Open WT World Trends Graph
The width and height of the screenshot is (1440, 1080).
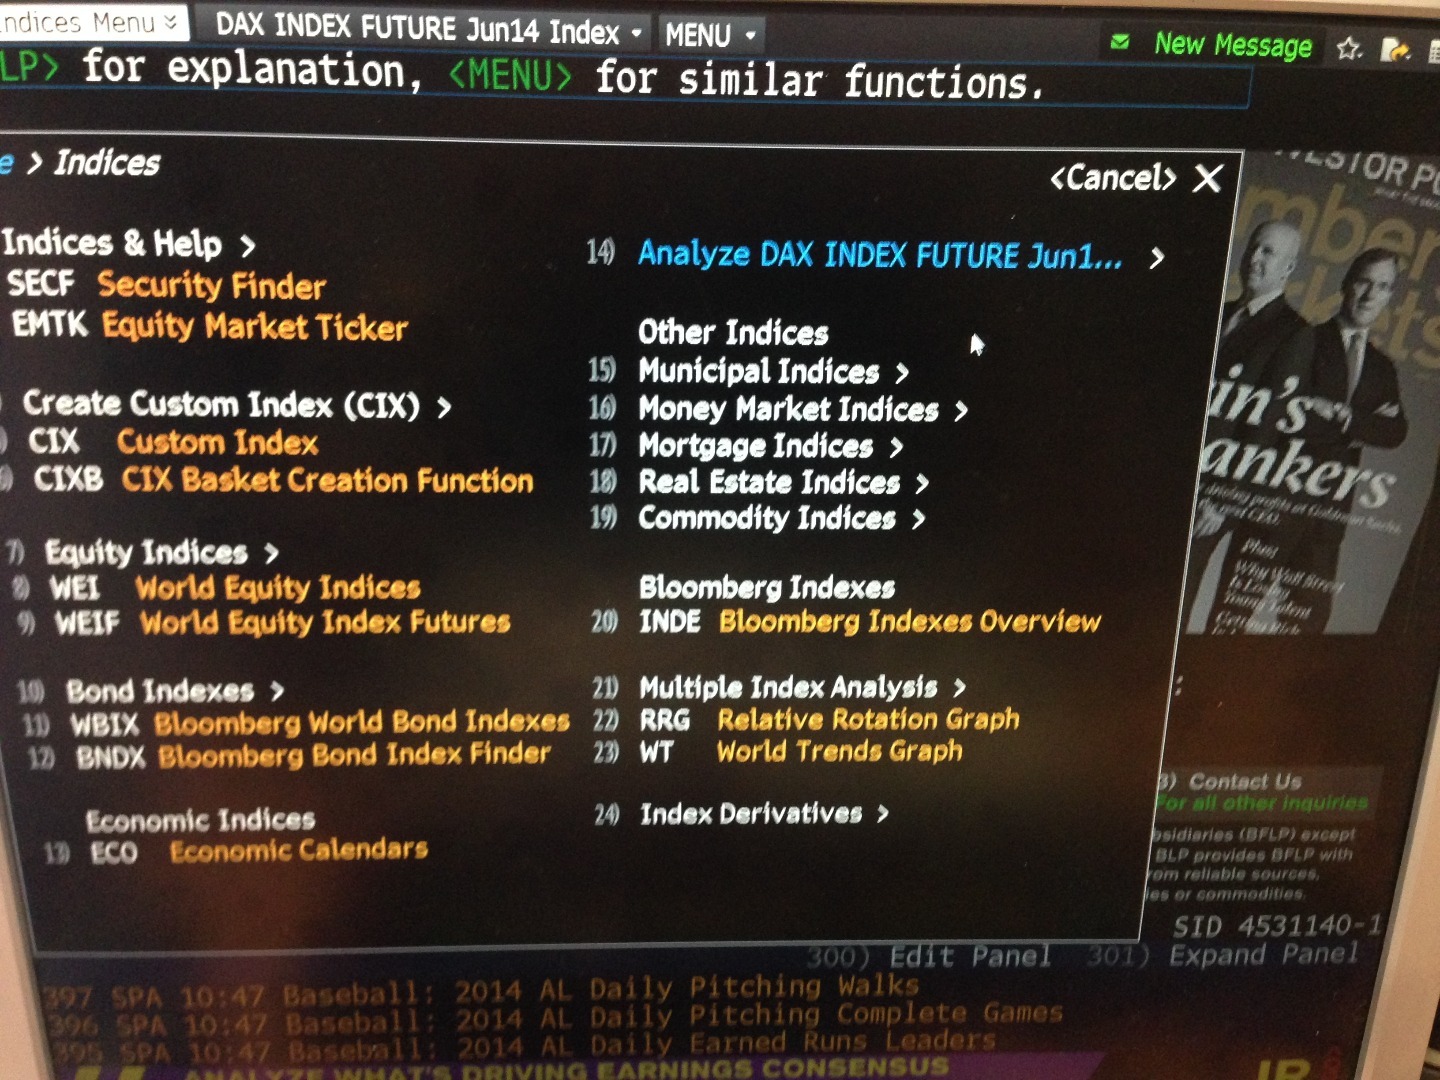801,751
